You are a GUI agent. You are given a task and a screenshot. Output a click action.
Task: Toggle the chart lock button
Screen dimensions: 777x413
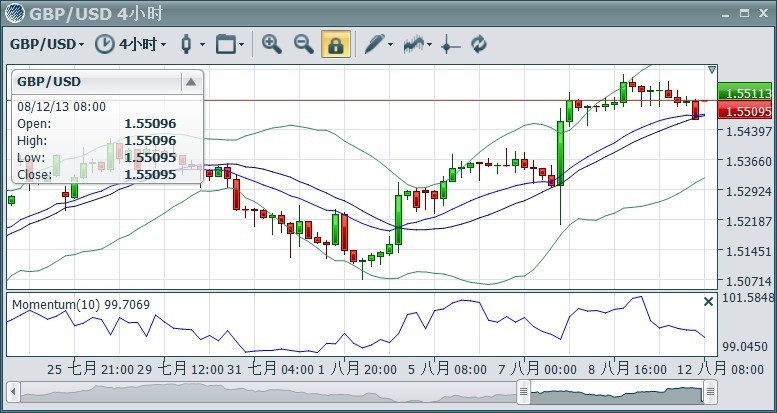(x=336, y=44)
